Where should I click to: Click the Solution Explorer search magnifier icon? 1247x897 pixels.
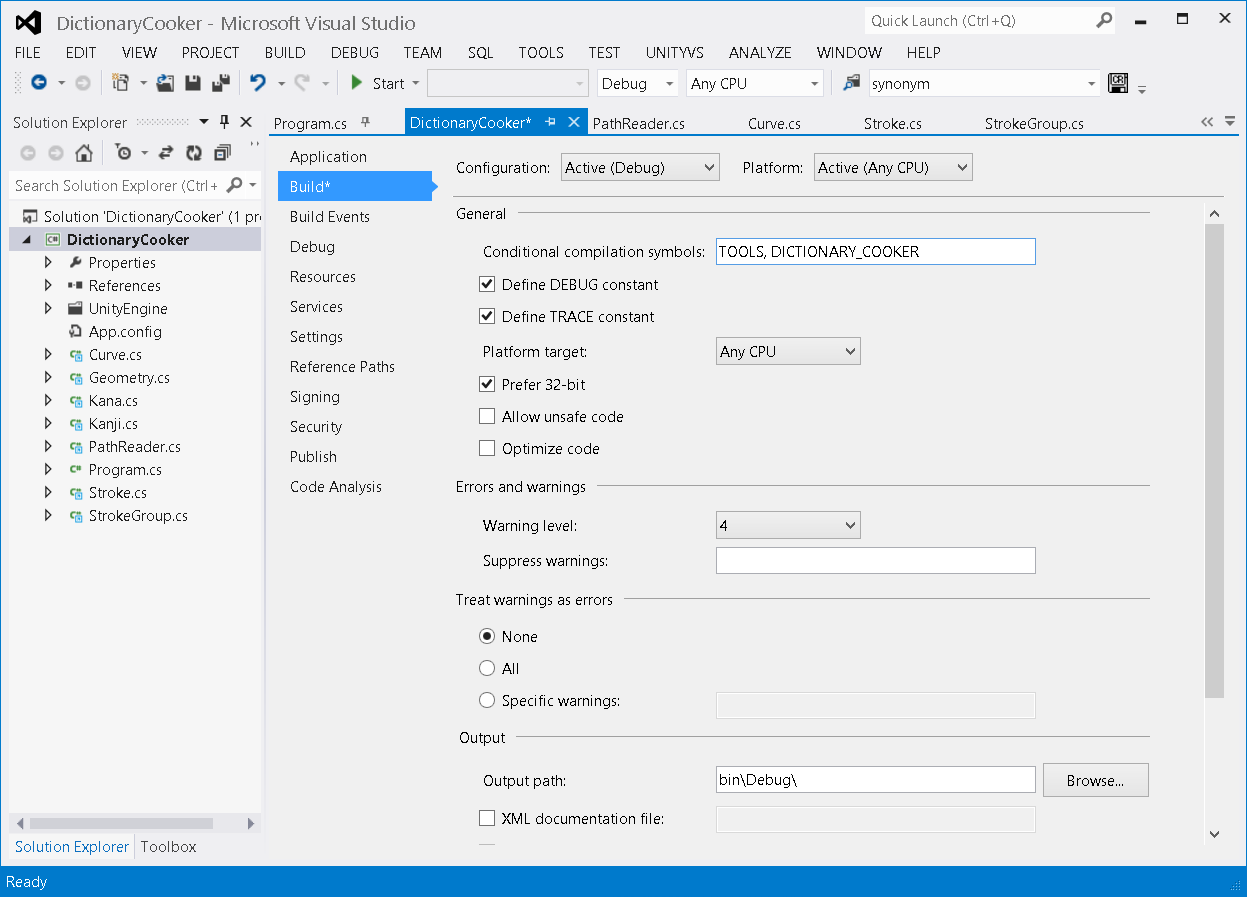pos(235,185)
